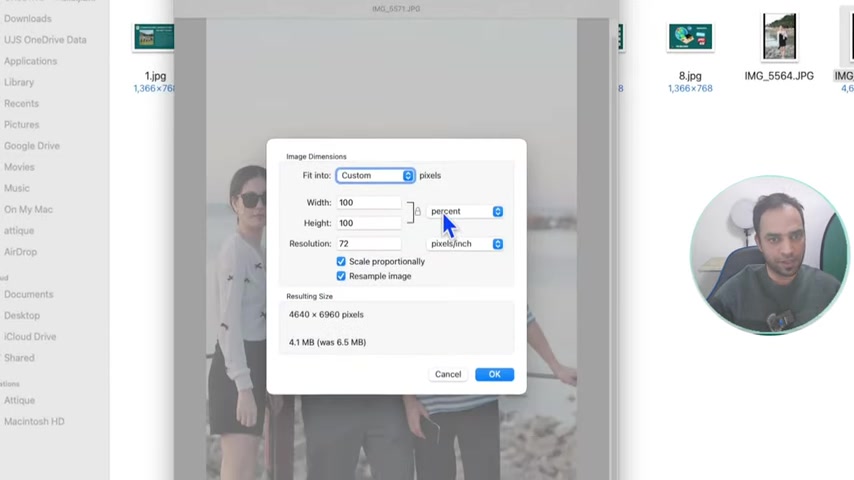Open UJS OneDrive Data in sidebar

pos(45,40)
